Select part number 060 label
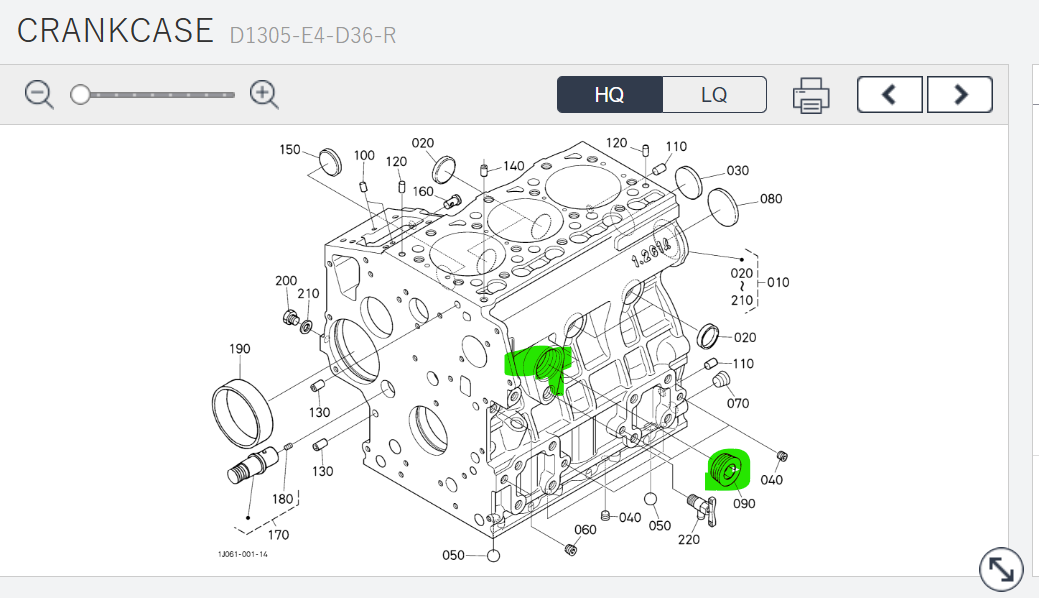Screen dimensions: 1039x598 tap(585, 530)
